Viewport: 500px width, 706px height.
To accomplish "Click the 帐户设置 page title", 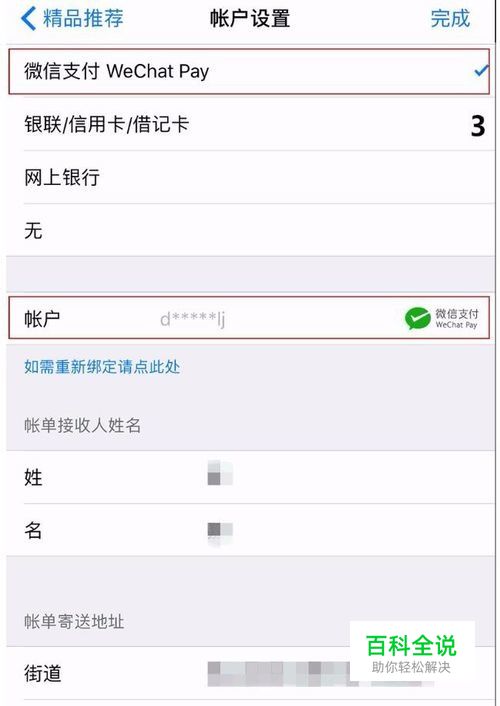I will pos(250,18).
